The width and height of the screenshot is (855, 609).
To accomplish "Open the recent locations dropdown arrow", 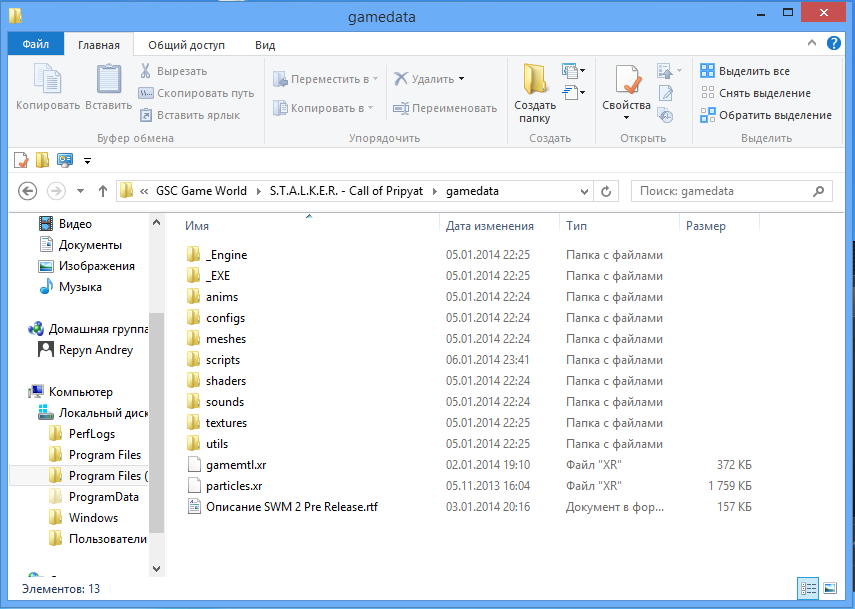I will (81, 191).
